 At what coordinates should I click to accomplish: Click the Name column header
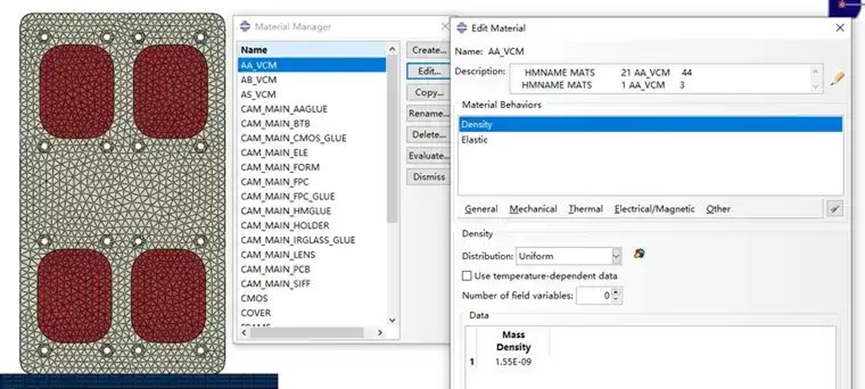click(x=312, y=50)
